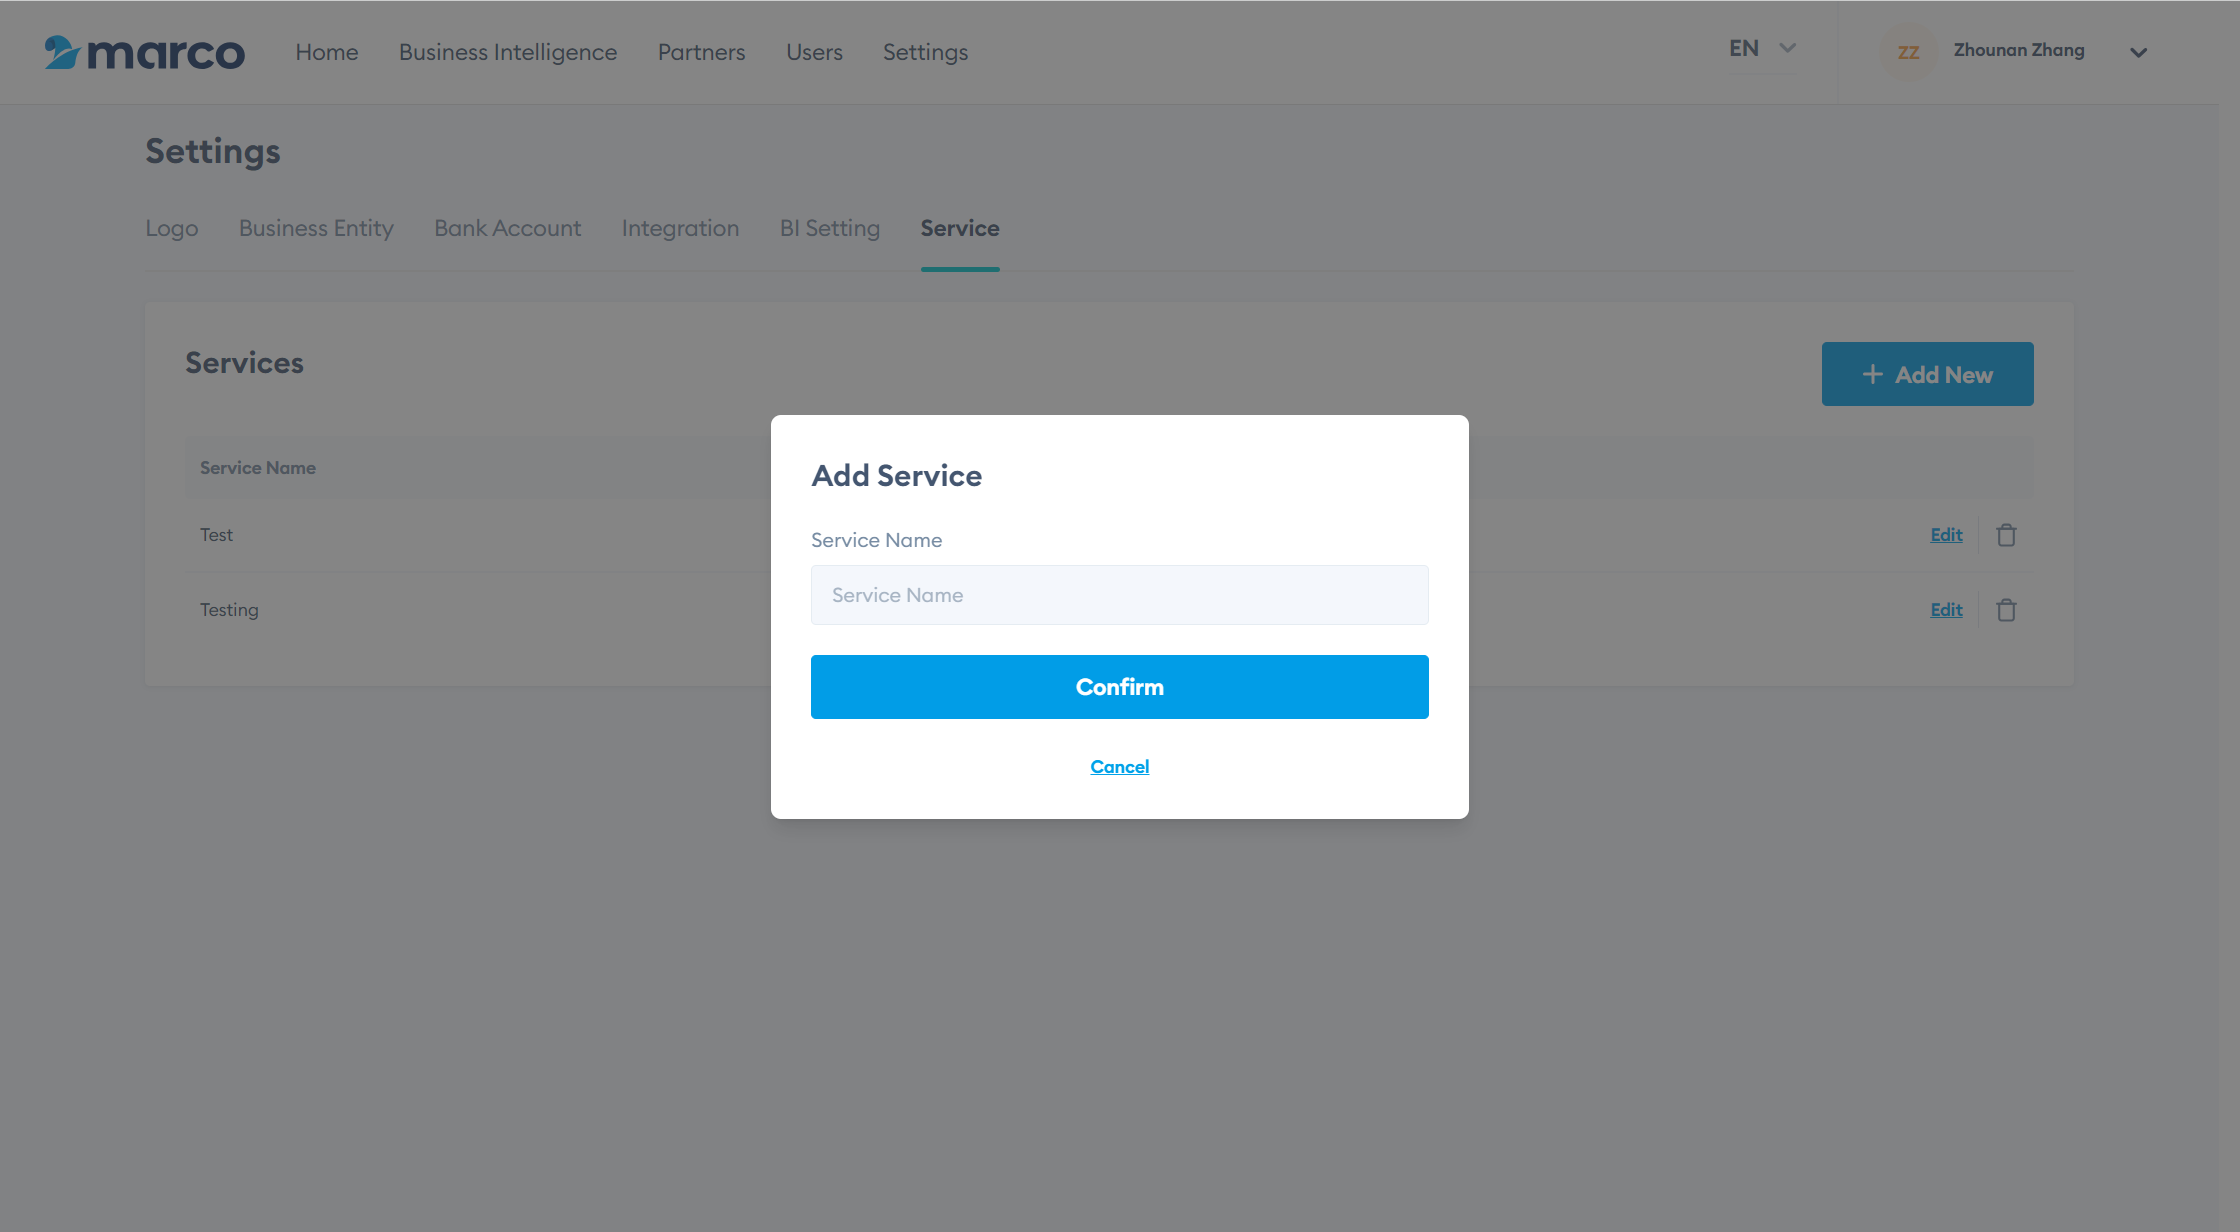Confirm adding the service
The image size is (2240, 1232).
pyautogui.click(x=1119, y=687)
